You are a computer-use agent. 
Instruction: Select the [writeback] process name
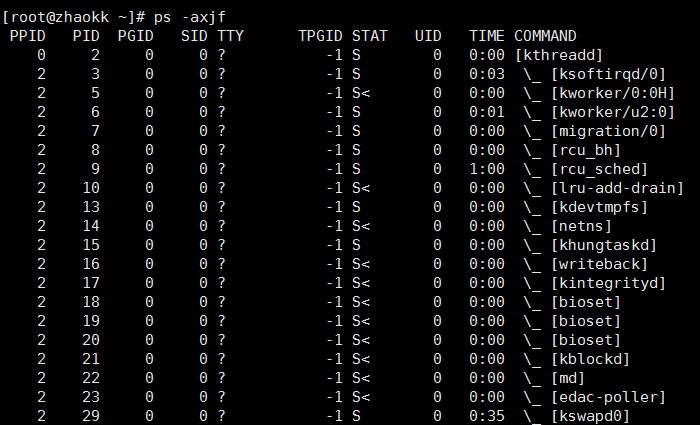pos(600,264)
